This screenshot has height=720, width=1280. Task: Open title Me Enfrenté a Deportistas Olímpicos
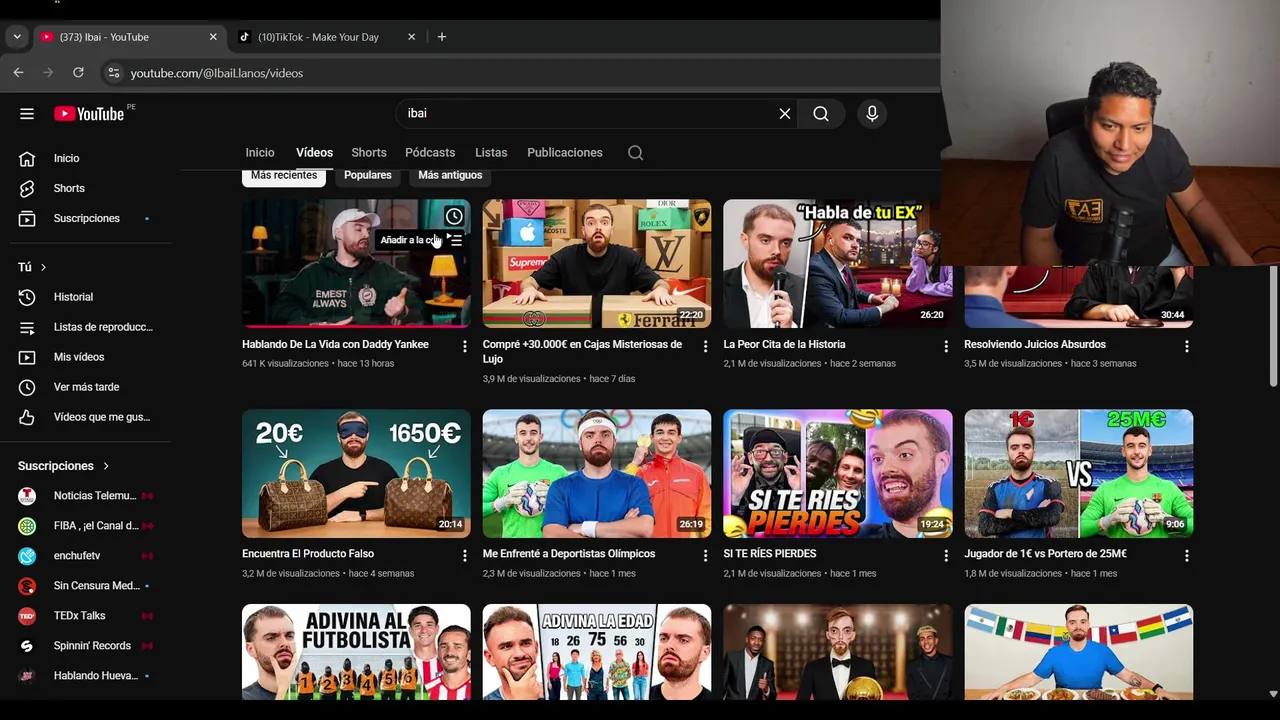pyautogui.click(x=569, y=554)
